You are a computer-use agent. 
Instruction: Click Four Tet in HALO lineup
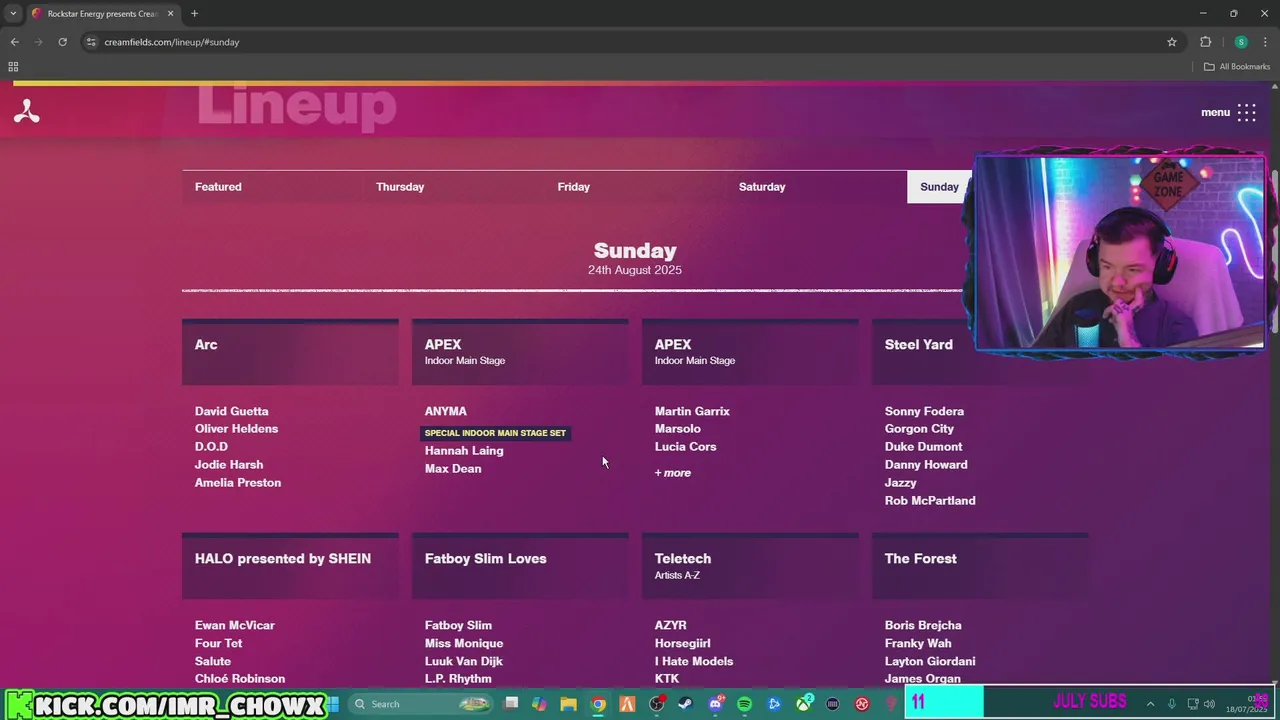219,643
